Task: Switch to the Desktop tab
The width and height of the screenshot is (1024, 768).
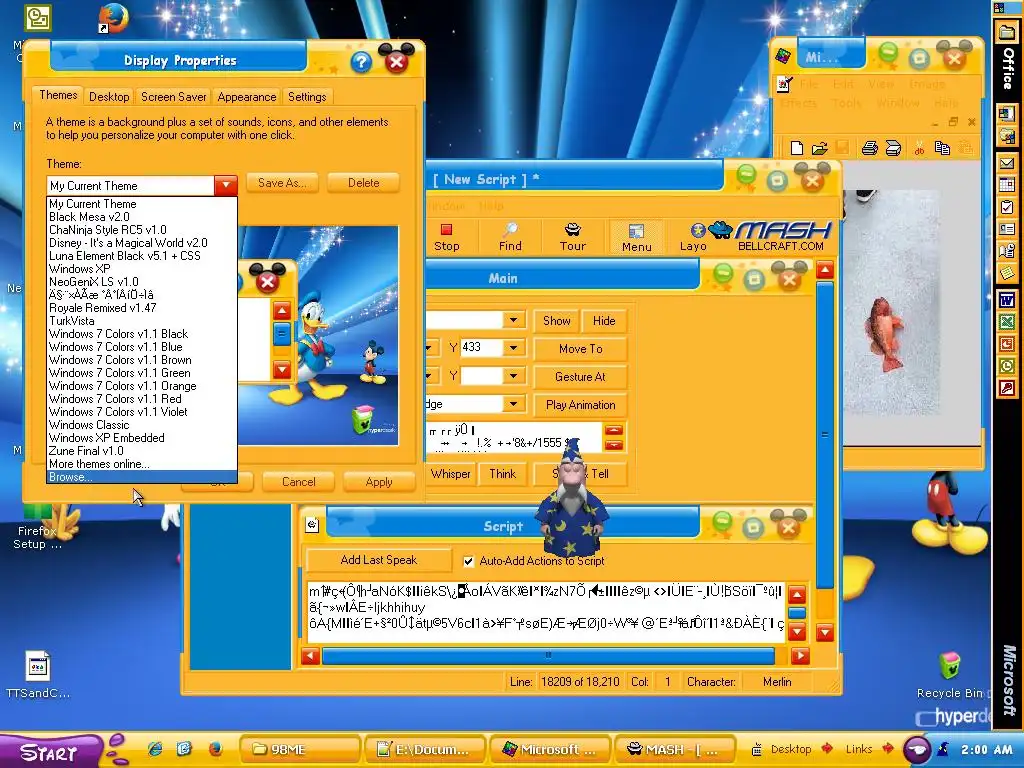Action: 109,97
